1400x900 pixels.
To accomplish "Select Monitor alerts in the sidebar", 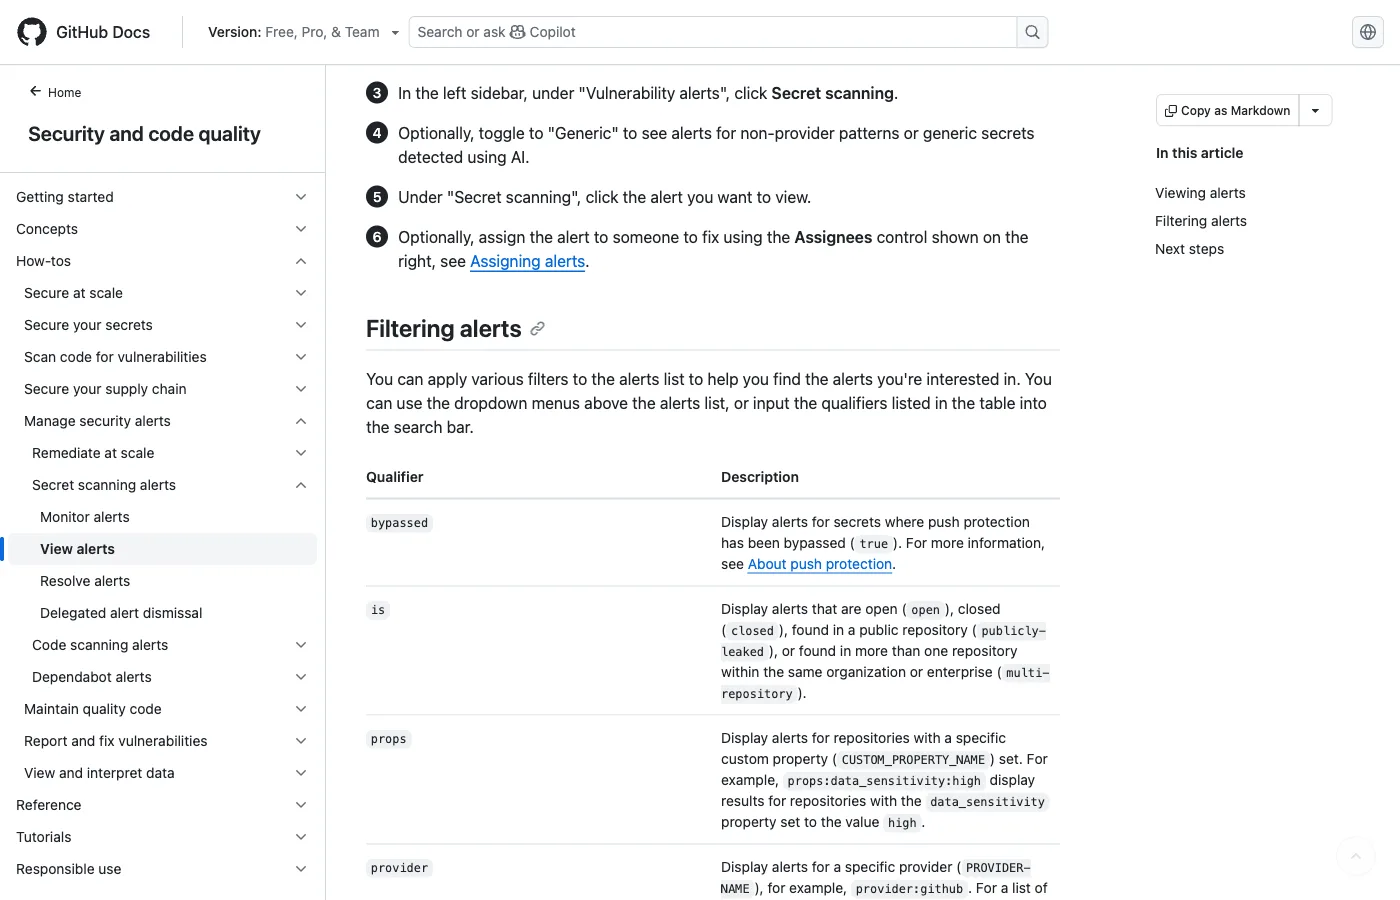I will (x=84, y=517).
